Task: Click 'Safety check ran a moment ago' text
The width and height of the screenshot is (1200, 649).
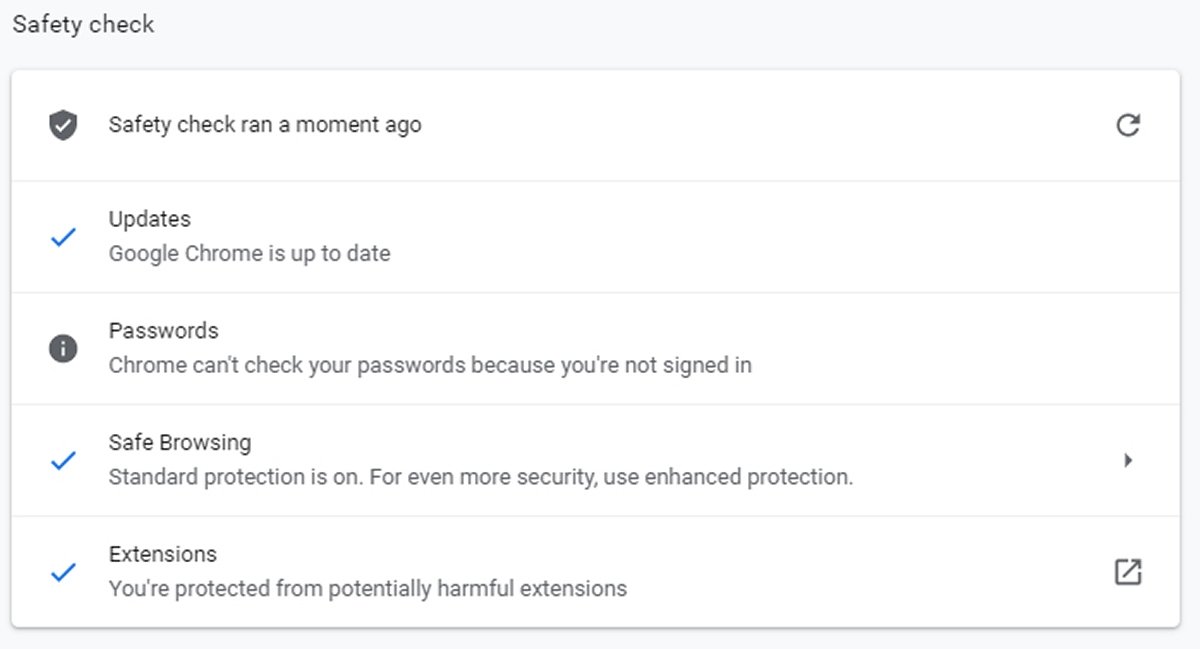Action: pos(265,125)
